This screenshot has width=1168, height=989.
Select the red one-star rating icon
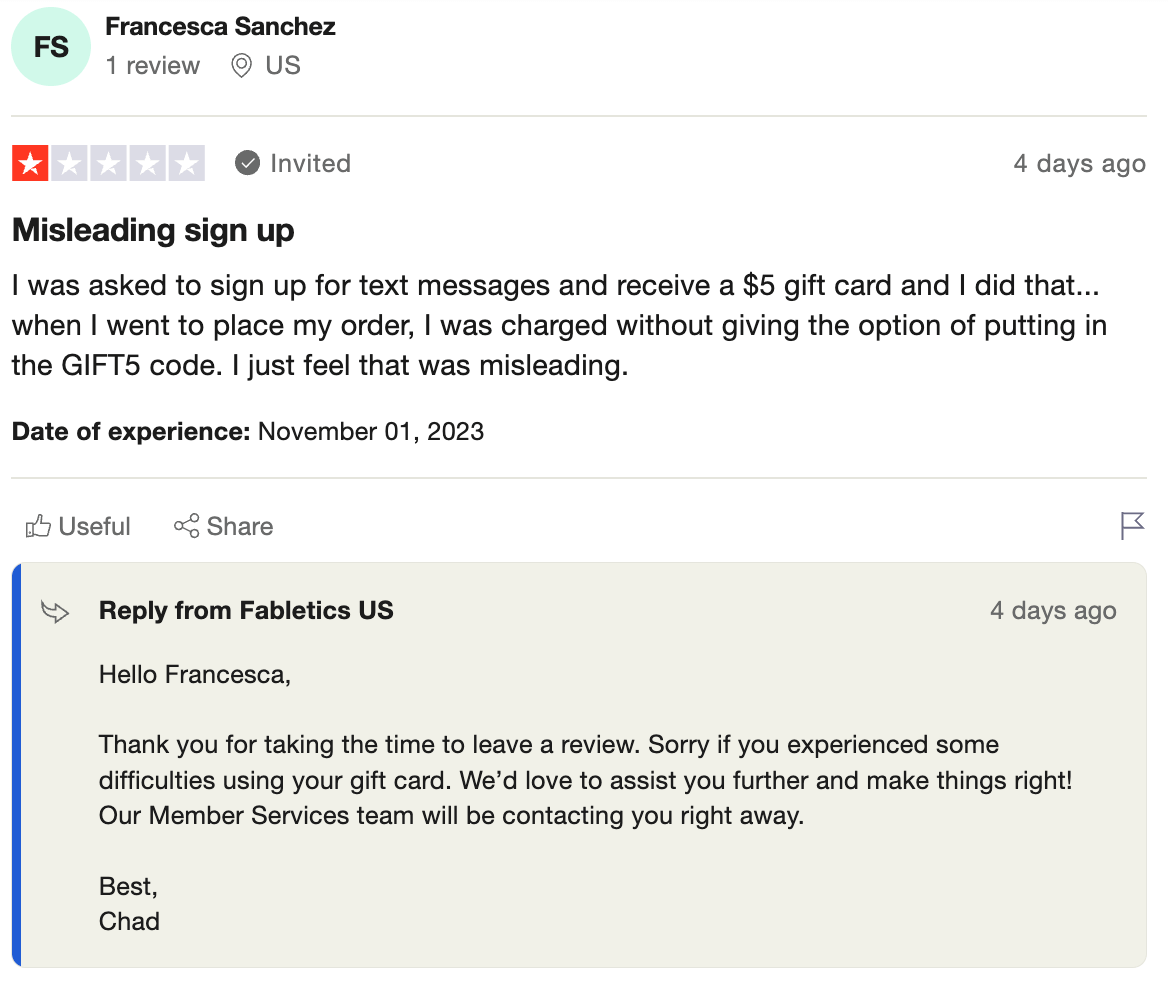click(x=29, y=162)
